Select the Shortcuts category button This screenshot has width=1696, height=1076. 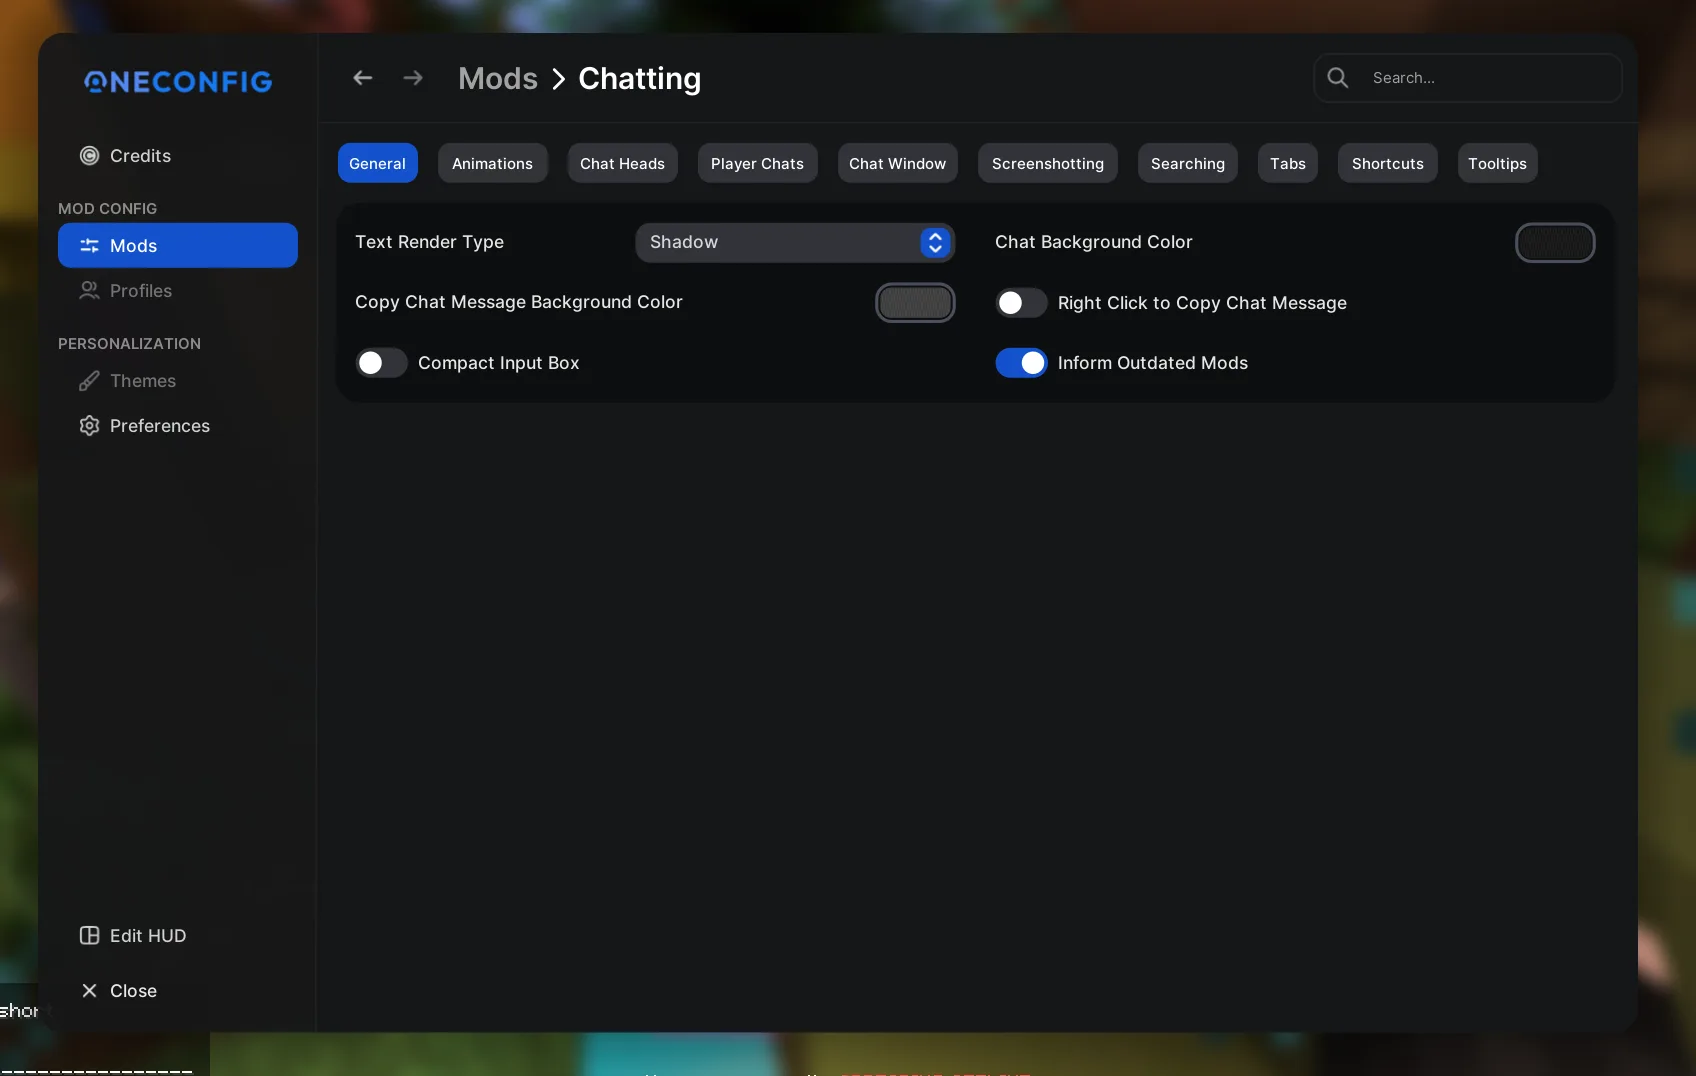point(1387,163)
